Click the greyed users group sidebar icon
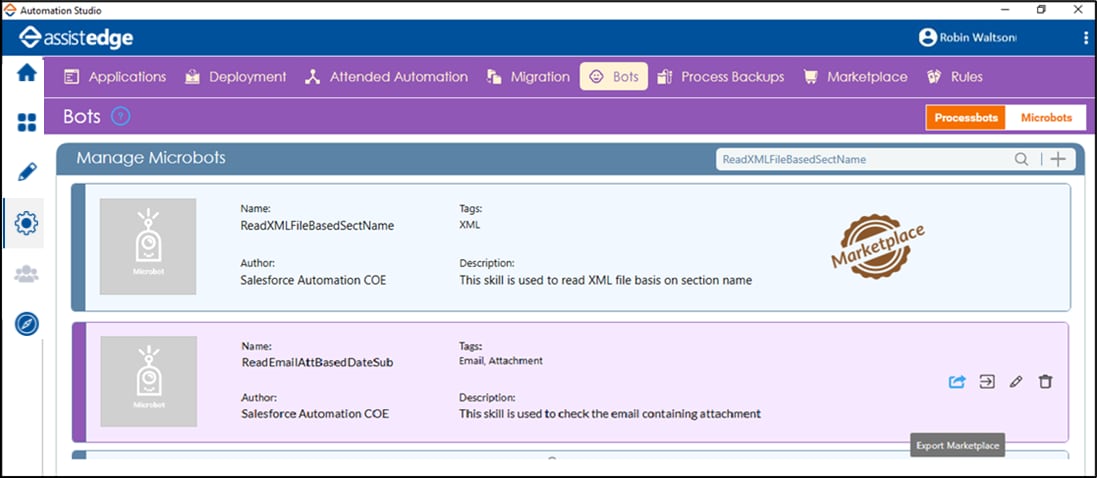Viewport: 1097px width, 478px height. tap(27, 274)
